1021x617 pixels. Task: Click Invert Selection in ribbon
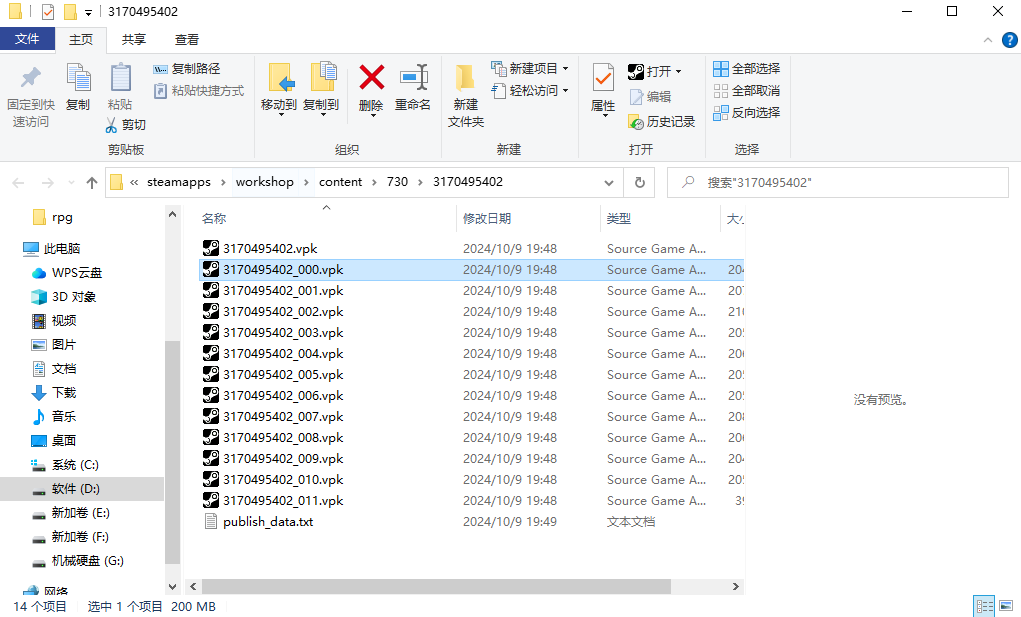pyautogui.click(x=746, y=113)
